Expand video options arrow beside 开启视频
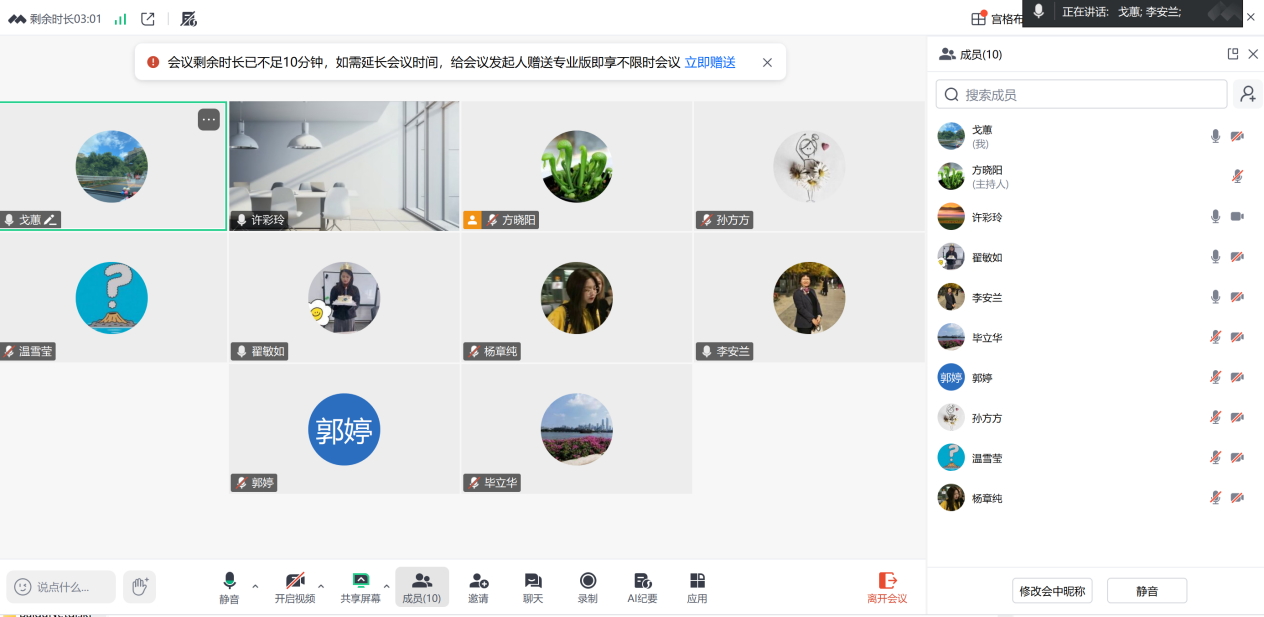The height and width of the screenshot is (617, 1264). 321,586
